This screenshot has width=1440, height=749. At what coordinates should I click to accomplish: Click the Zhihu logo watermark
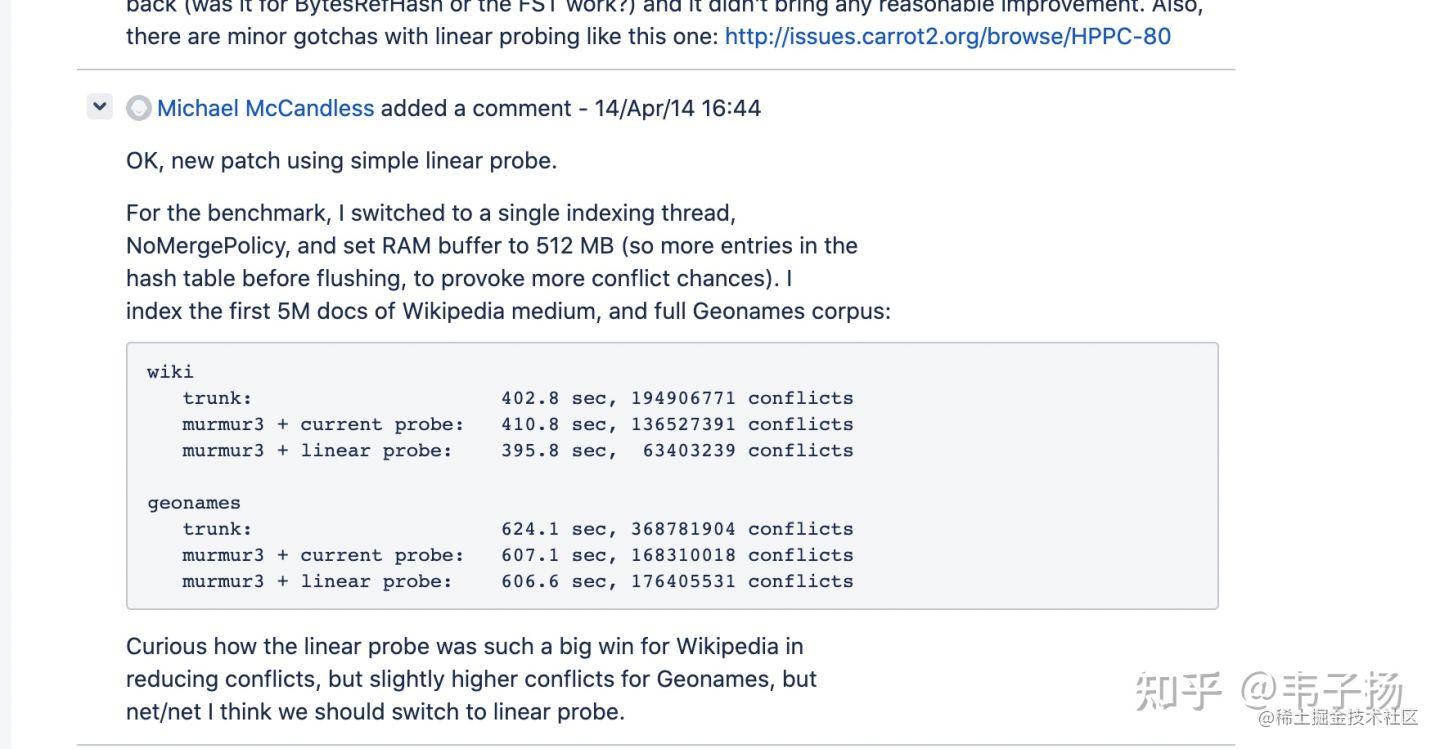[x=1179, y=690]
